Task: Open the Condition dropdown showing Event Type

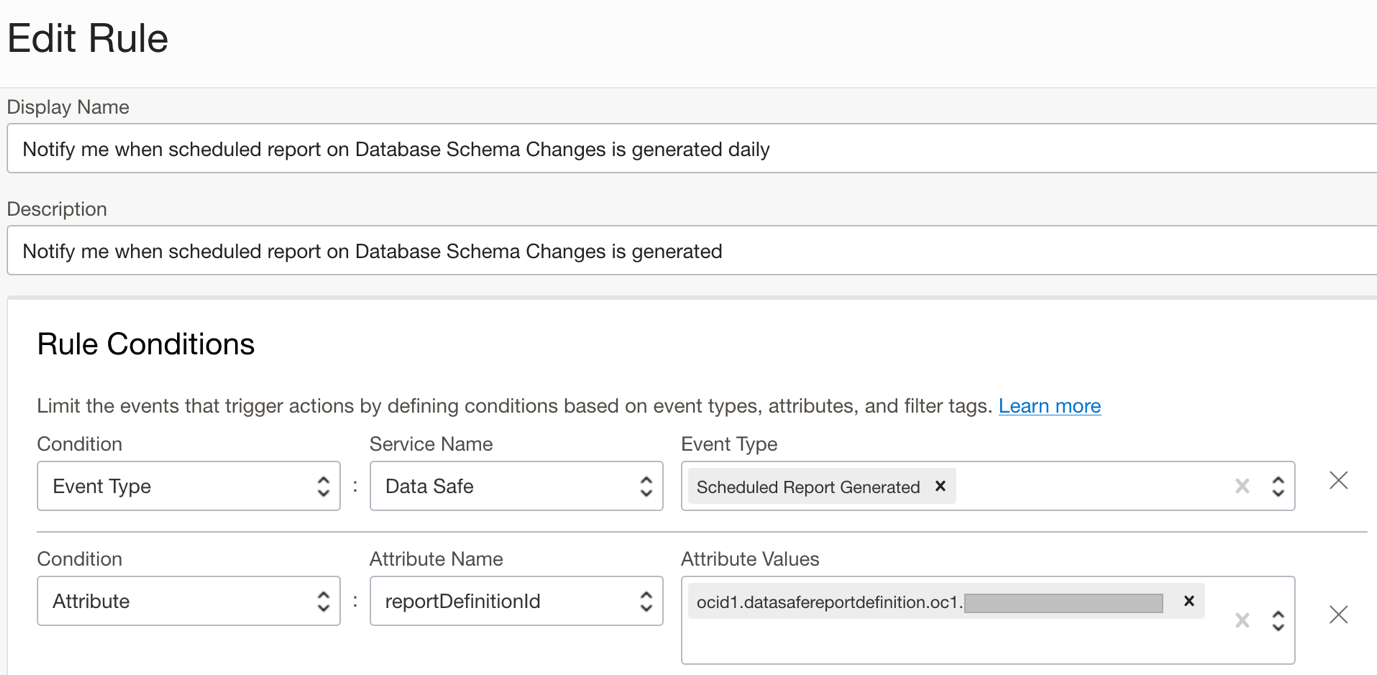Action: click(188, 486)
